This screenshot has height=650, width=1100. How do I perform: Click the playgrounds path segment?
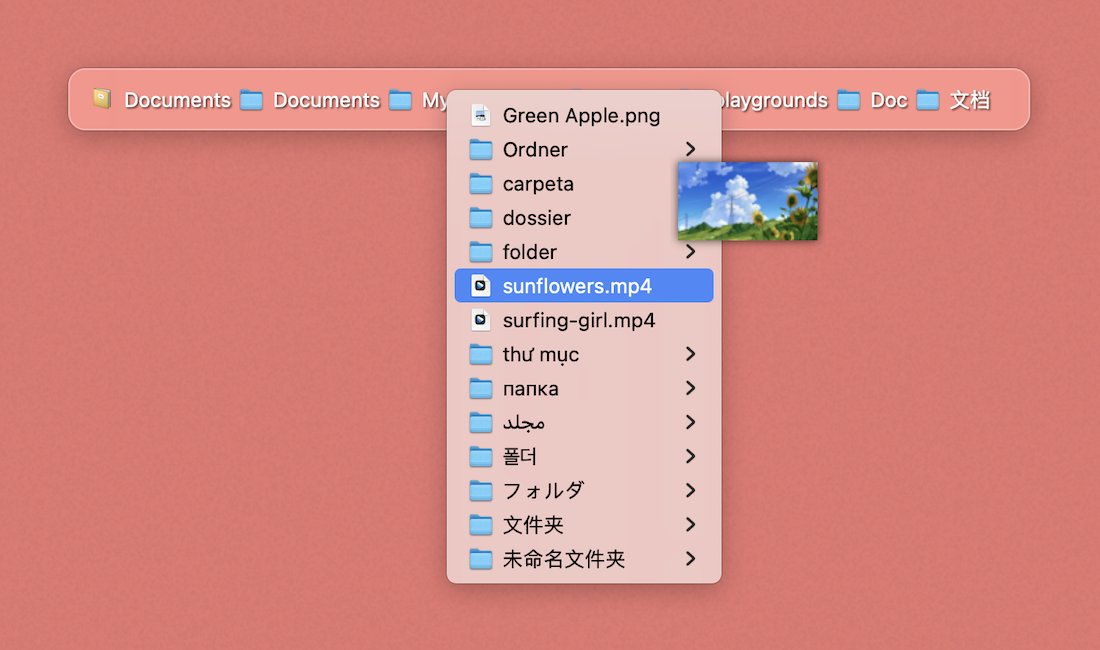[774, 100]
